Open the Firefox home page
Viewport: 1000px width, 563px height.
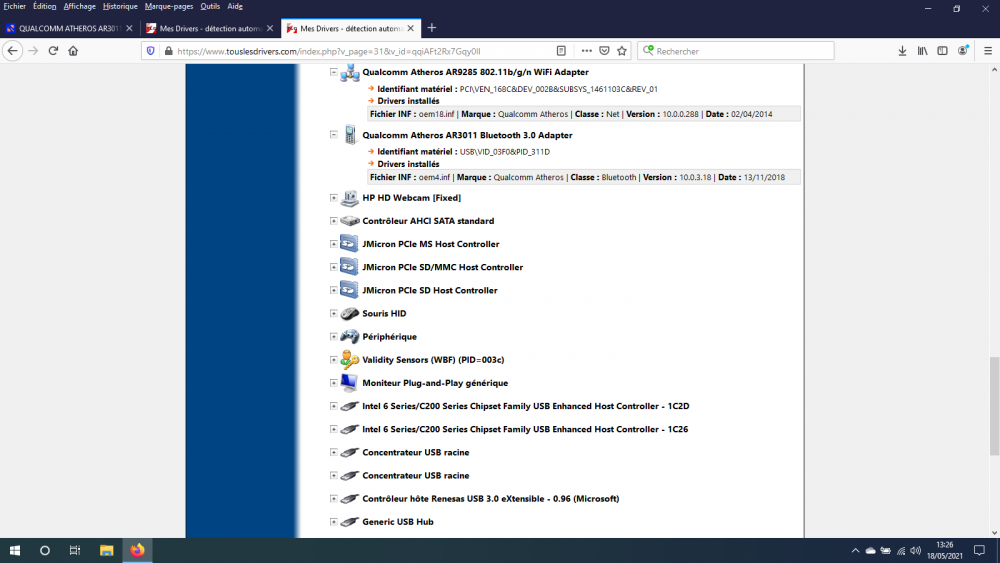[73, 51]
